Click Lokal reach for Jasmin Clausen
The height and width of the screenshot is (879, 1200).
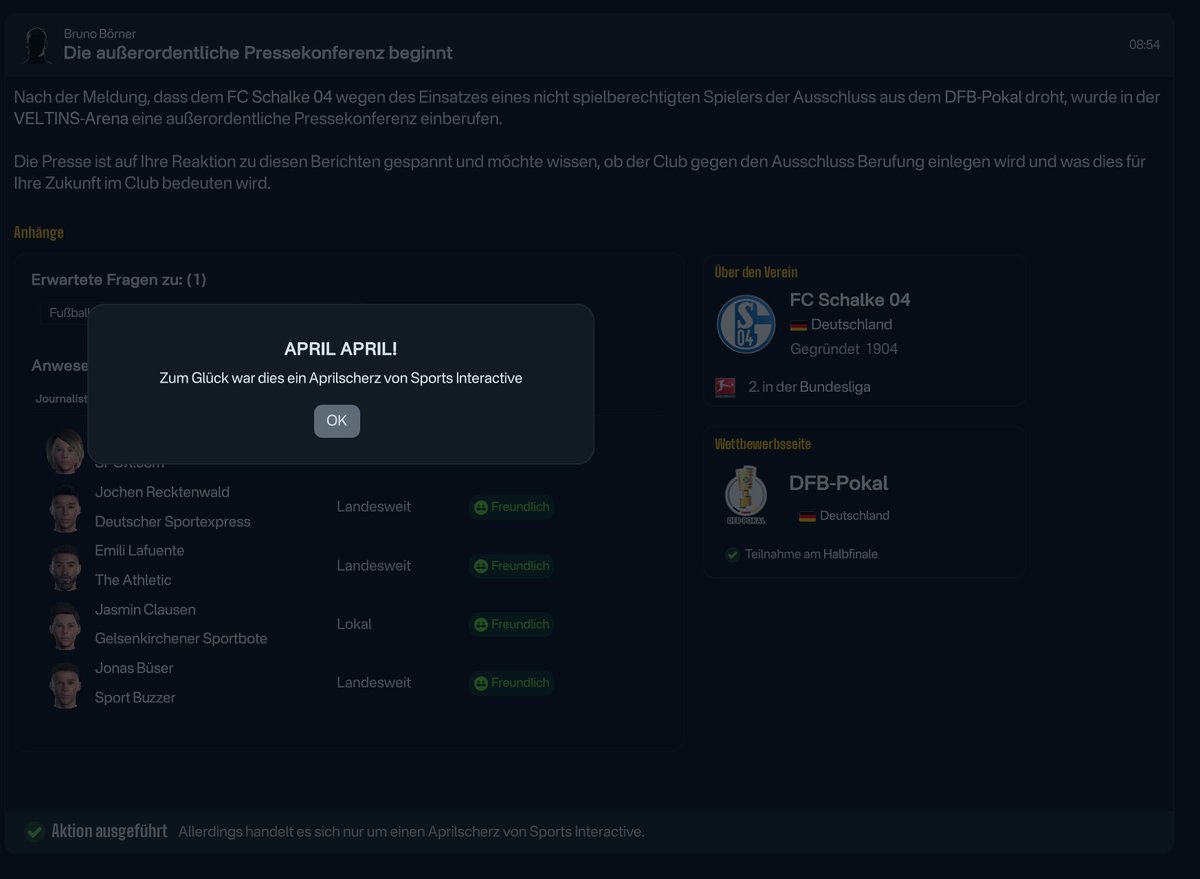coord(354,624)
